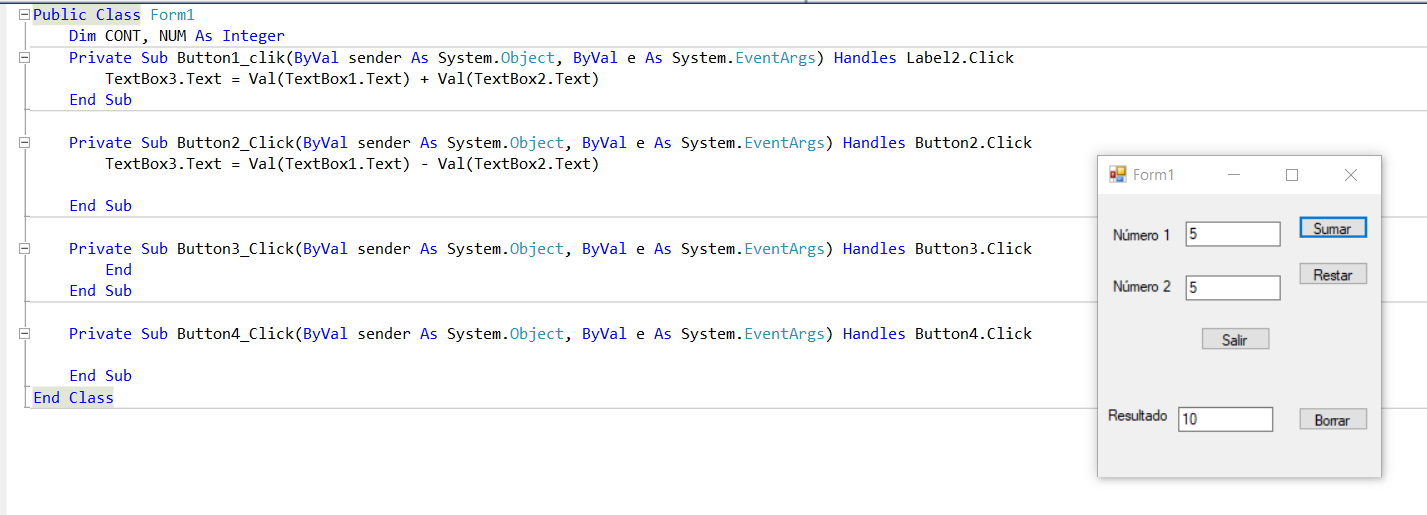Click into the Resultado text box

point(1225,420)
